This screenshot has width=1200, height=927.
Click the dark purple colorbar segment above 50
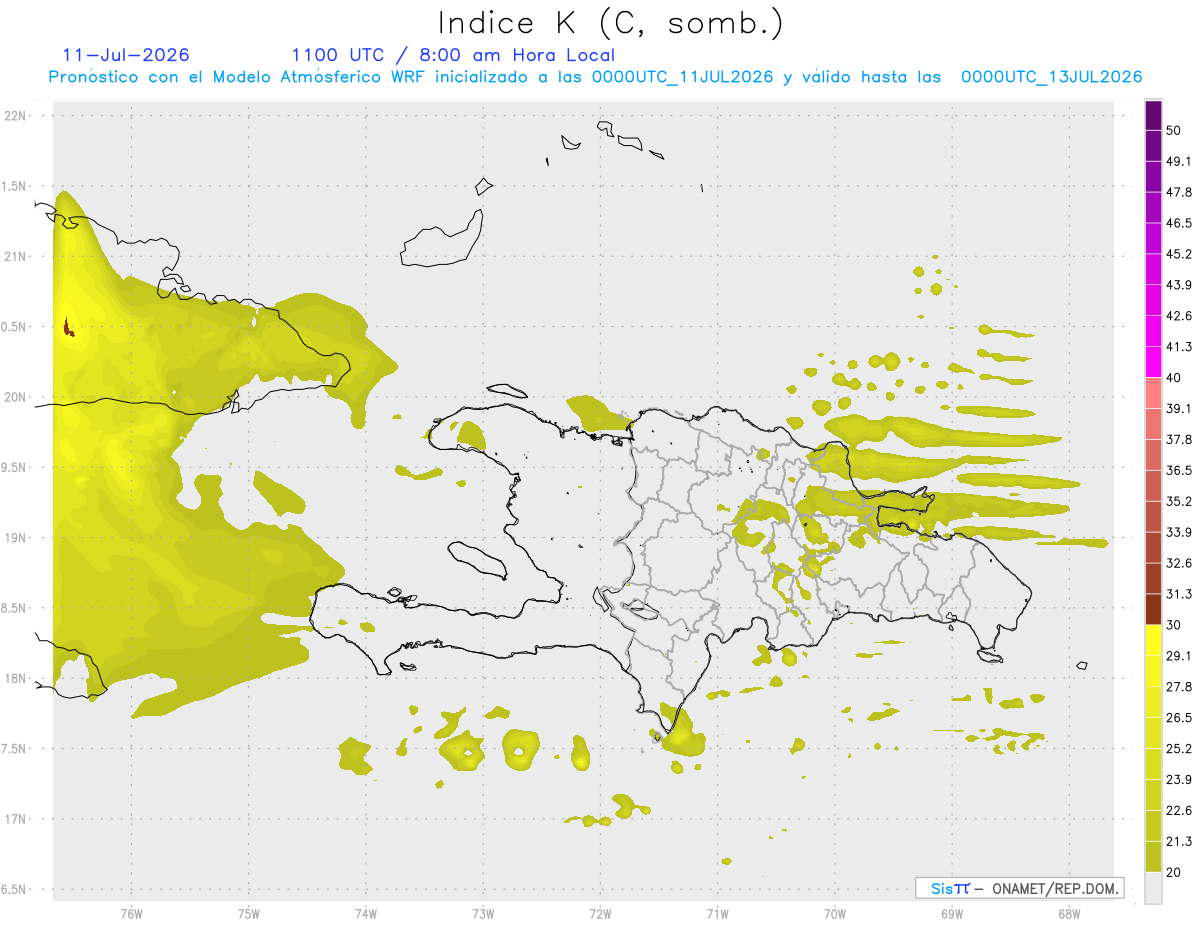pos(1153,115)
